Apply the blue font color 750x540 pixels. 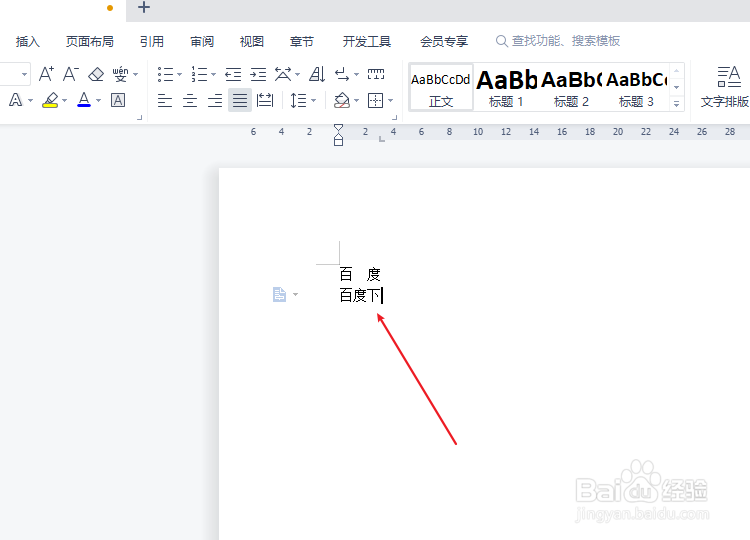pos(84,100)
